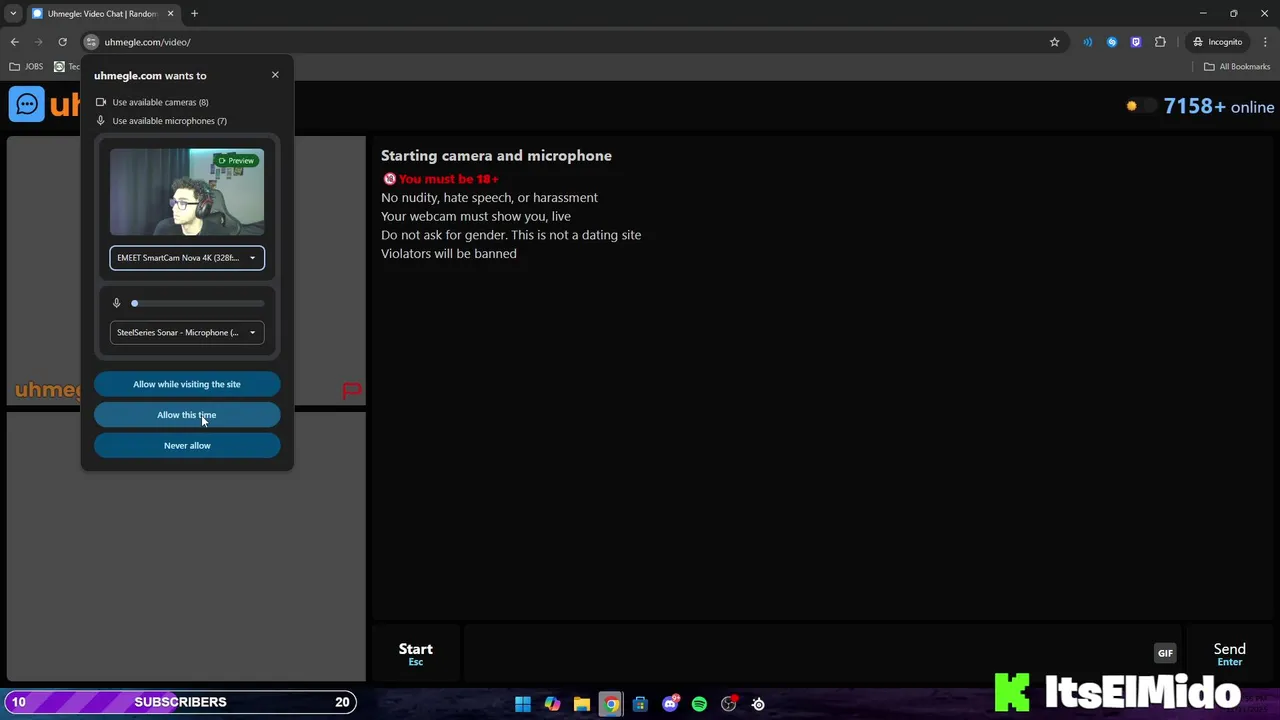Open Windows Start menu
This screenshot has height=720, width=1280.
coord(523,704)
